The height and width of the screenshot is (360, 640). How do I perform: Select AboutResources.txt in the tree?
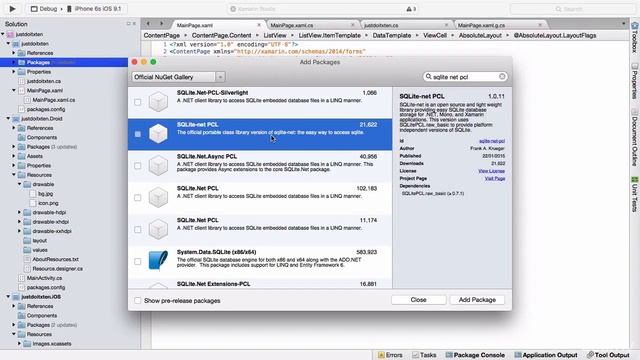click(x=55, y=260)
